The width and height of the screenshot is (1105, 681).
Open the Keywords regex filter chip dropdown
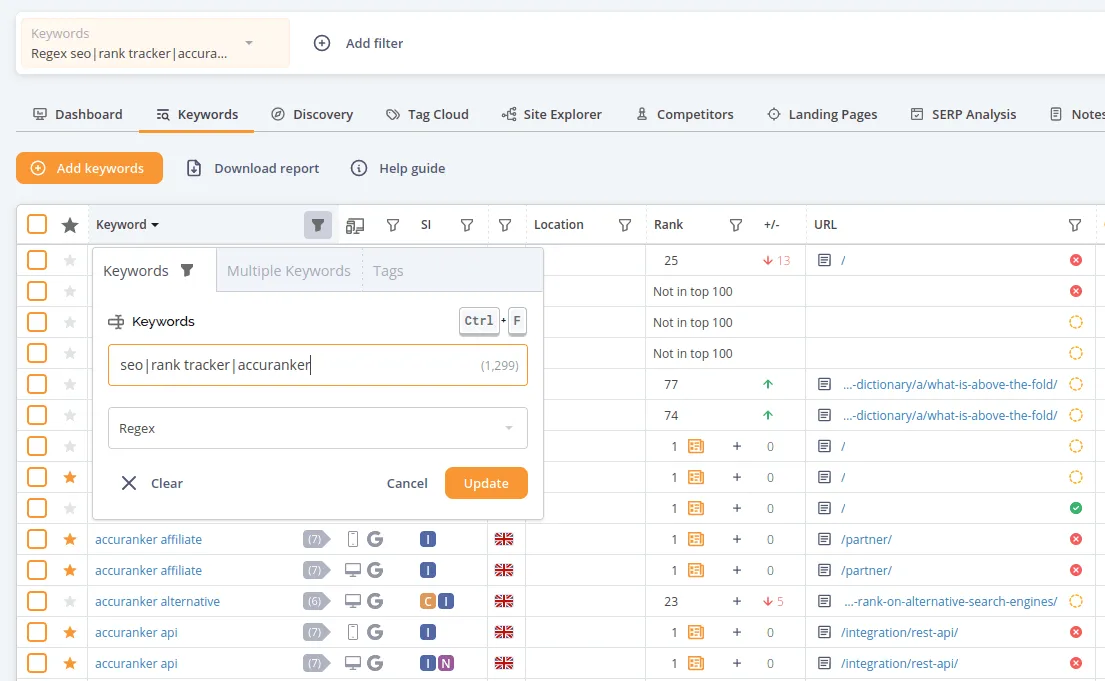(x=155, y=43)
